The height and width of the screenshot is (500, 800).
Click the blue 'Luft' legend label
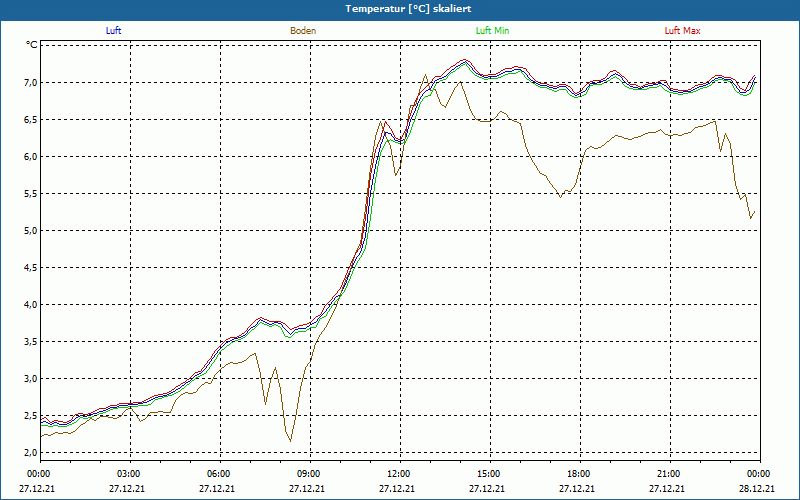point(113,31)
